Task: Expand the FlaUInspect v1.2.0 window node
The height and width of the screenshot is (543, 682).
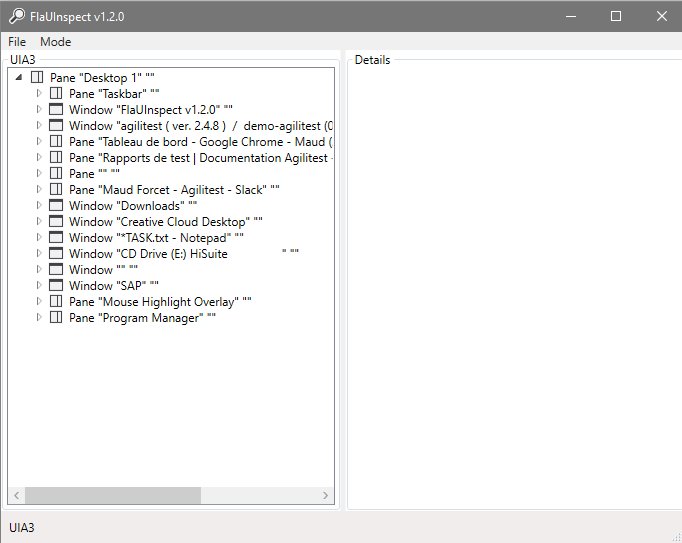Action: (39, 110)
